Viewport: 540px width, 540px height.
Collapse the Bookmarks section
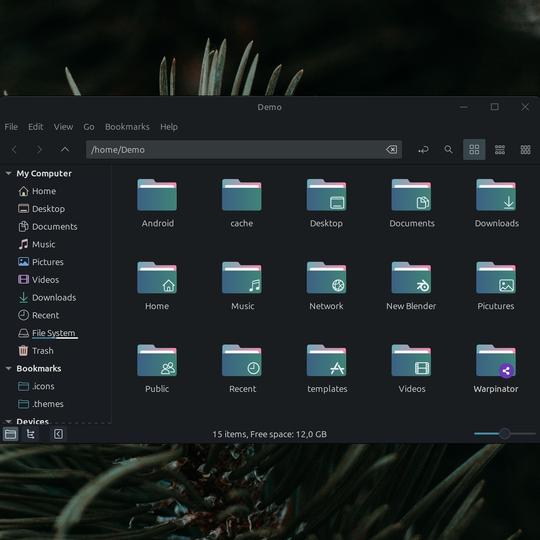8,368
